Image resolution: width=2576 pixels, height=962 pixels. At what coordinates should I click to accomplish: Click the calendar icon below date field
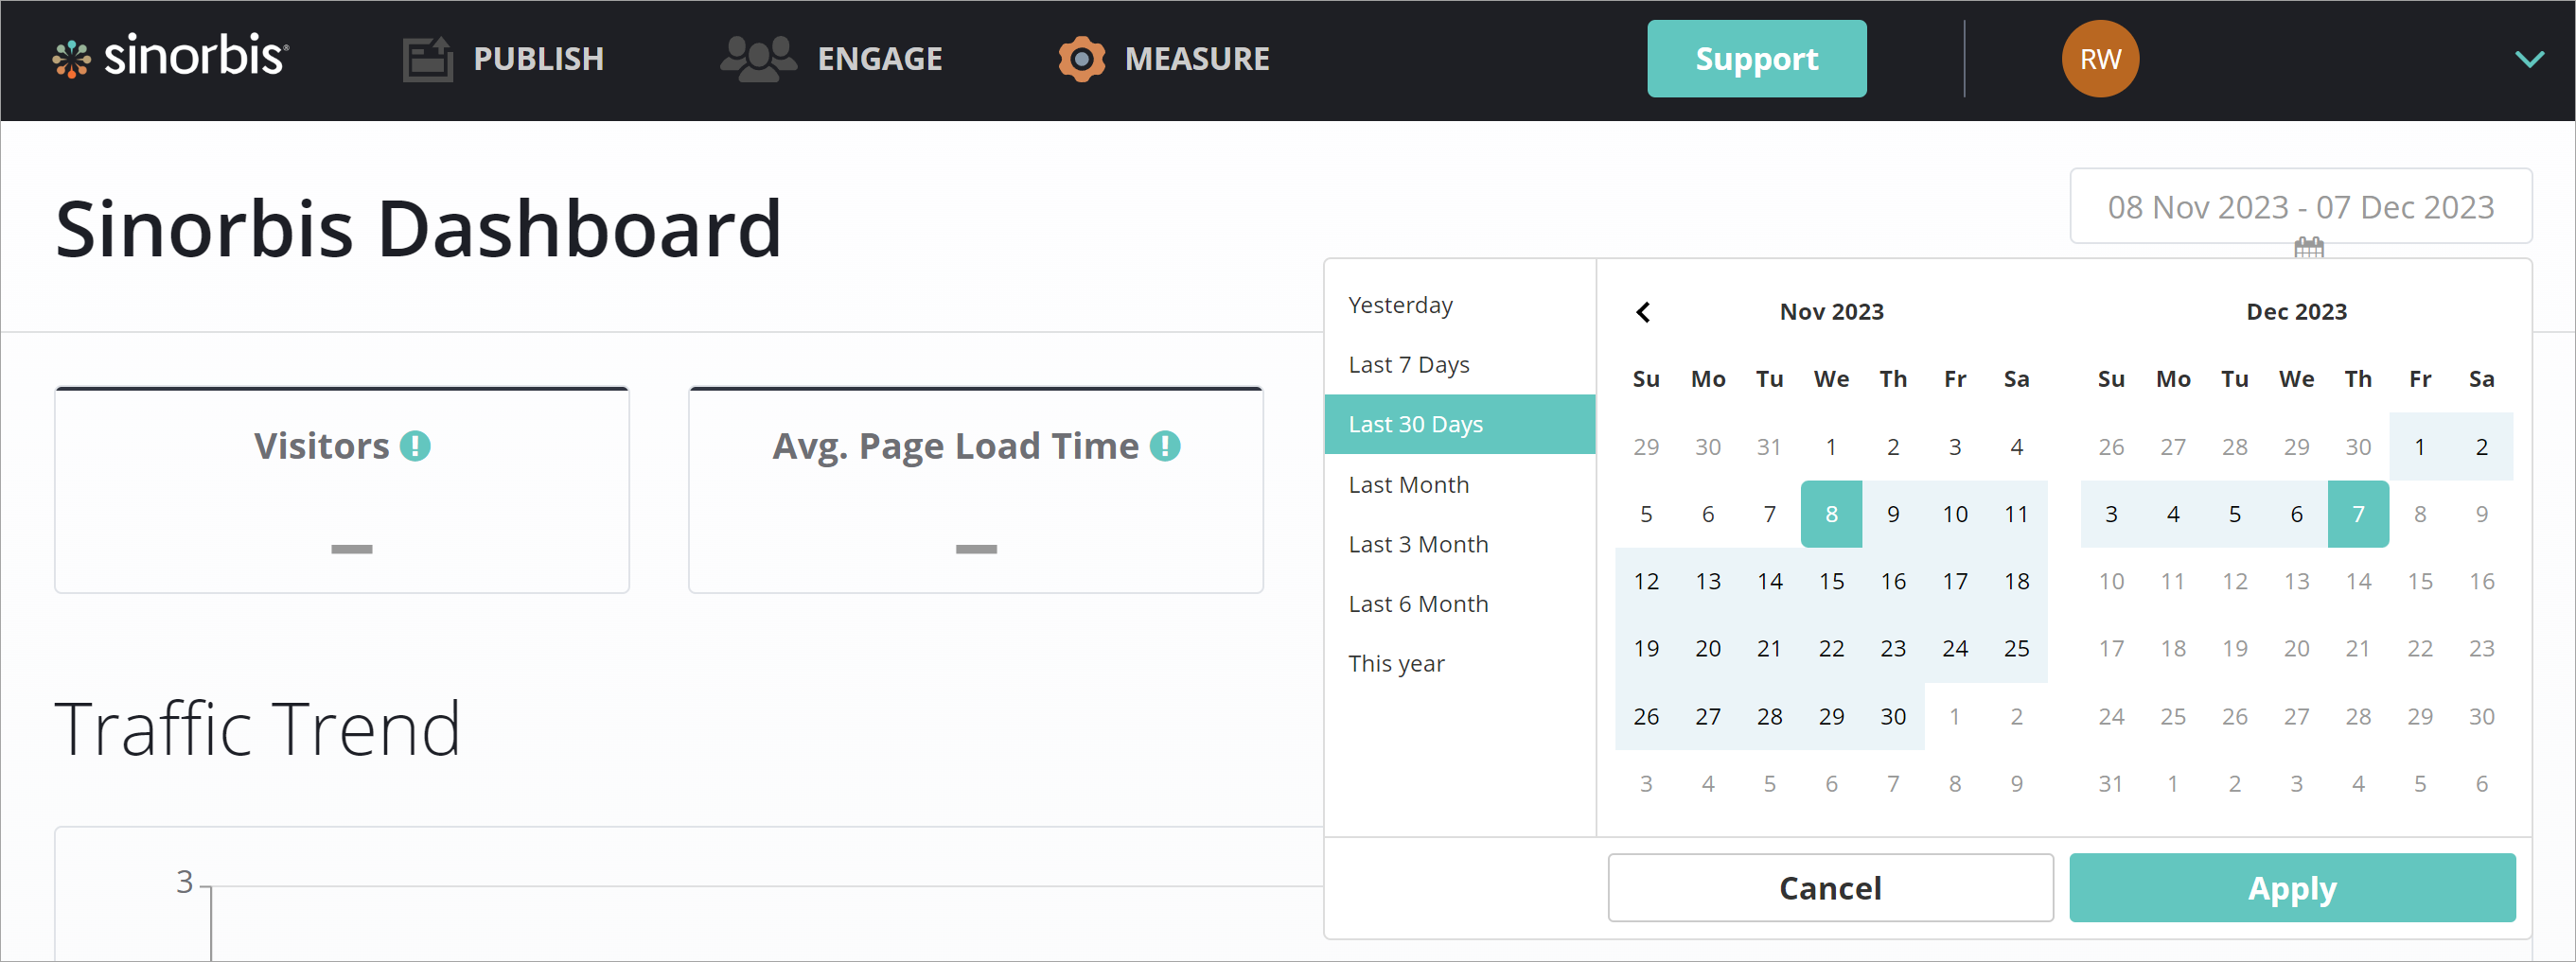2308,247
